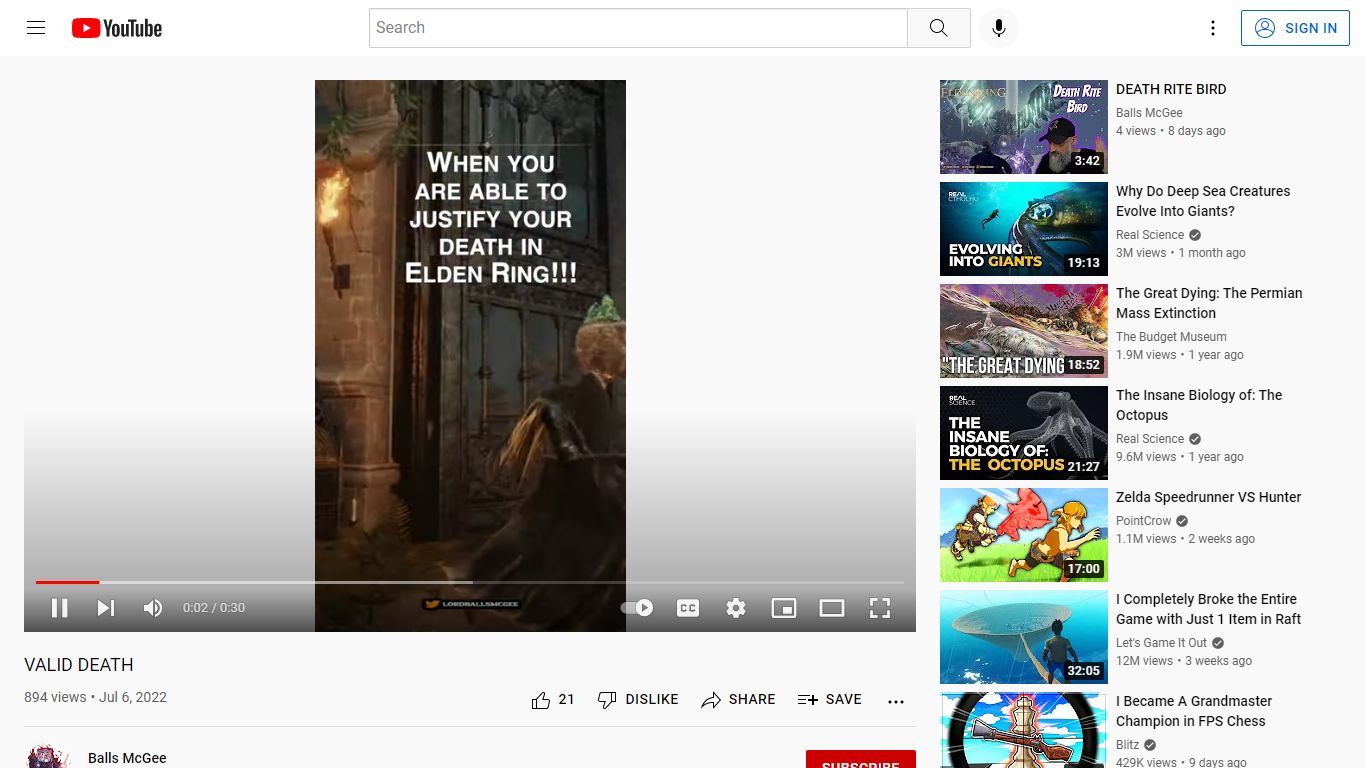This screenshot has width=1366, height=768.
Task: Pause the video
Action: point(59,608)
